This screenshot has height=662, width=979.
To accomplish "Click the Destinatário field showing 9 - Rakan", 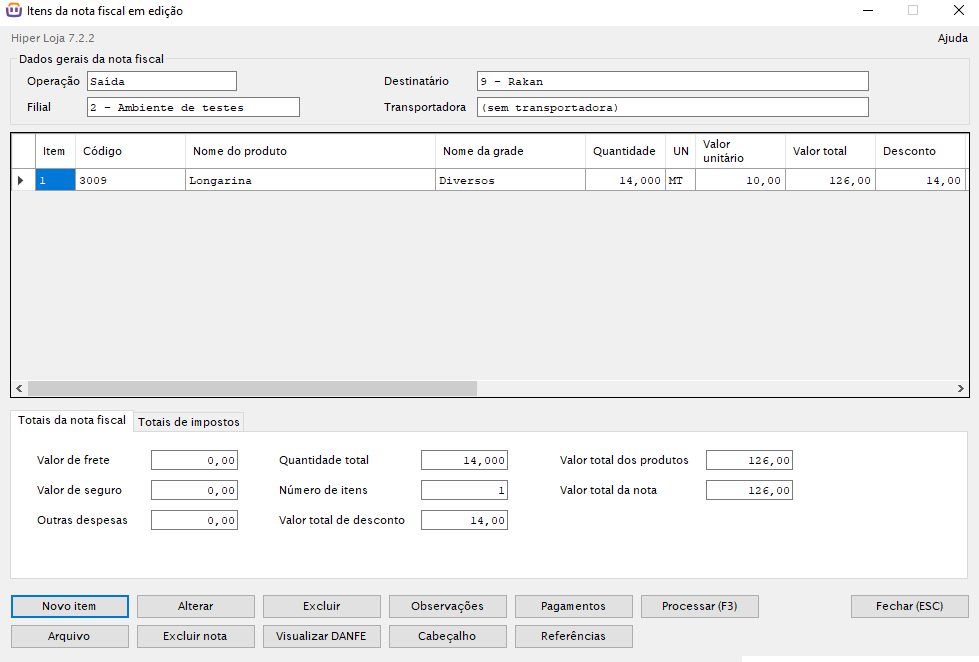I will [672, 81].
